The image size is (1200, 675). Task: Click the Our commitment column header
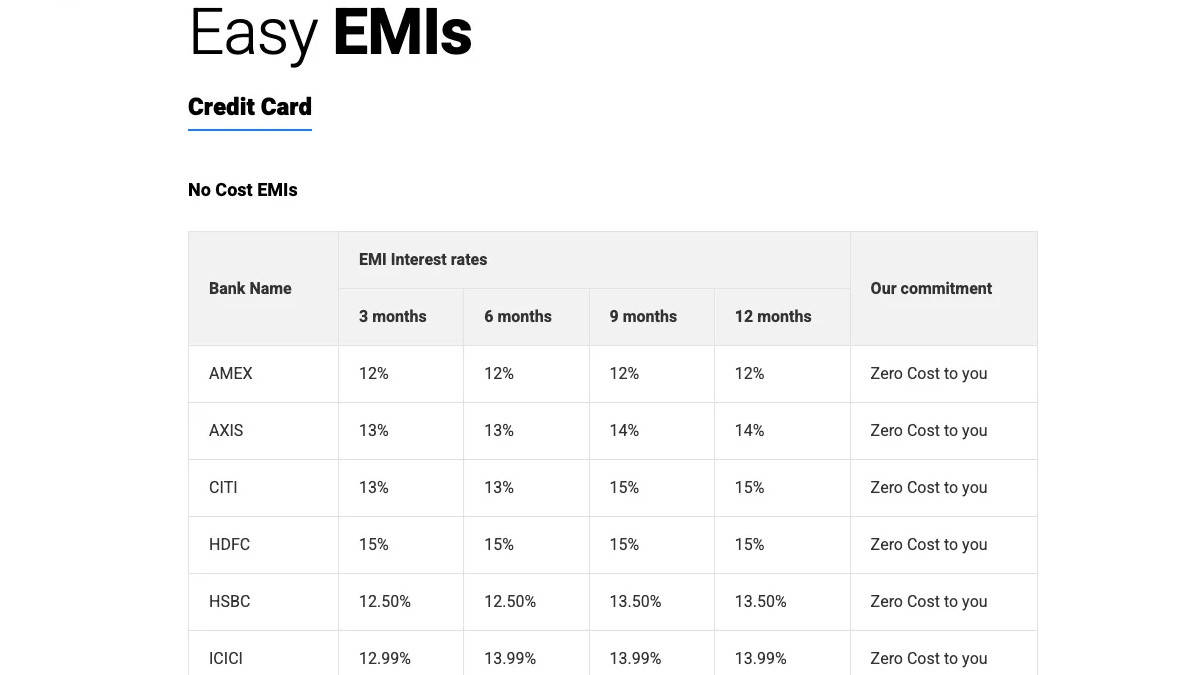coord(931,288)
